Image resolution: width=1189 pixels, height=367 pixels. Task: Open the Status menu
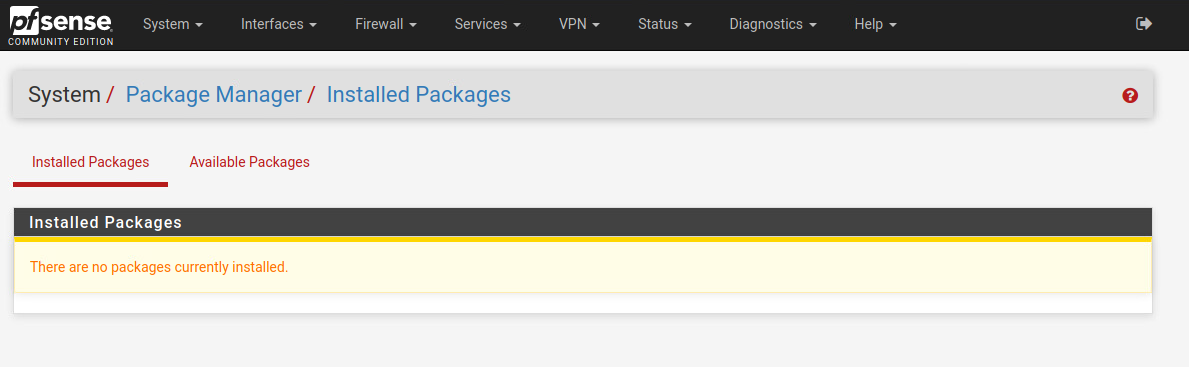[x=665, y=24]
